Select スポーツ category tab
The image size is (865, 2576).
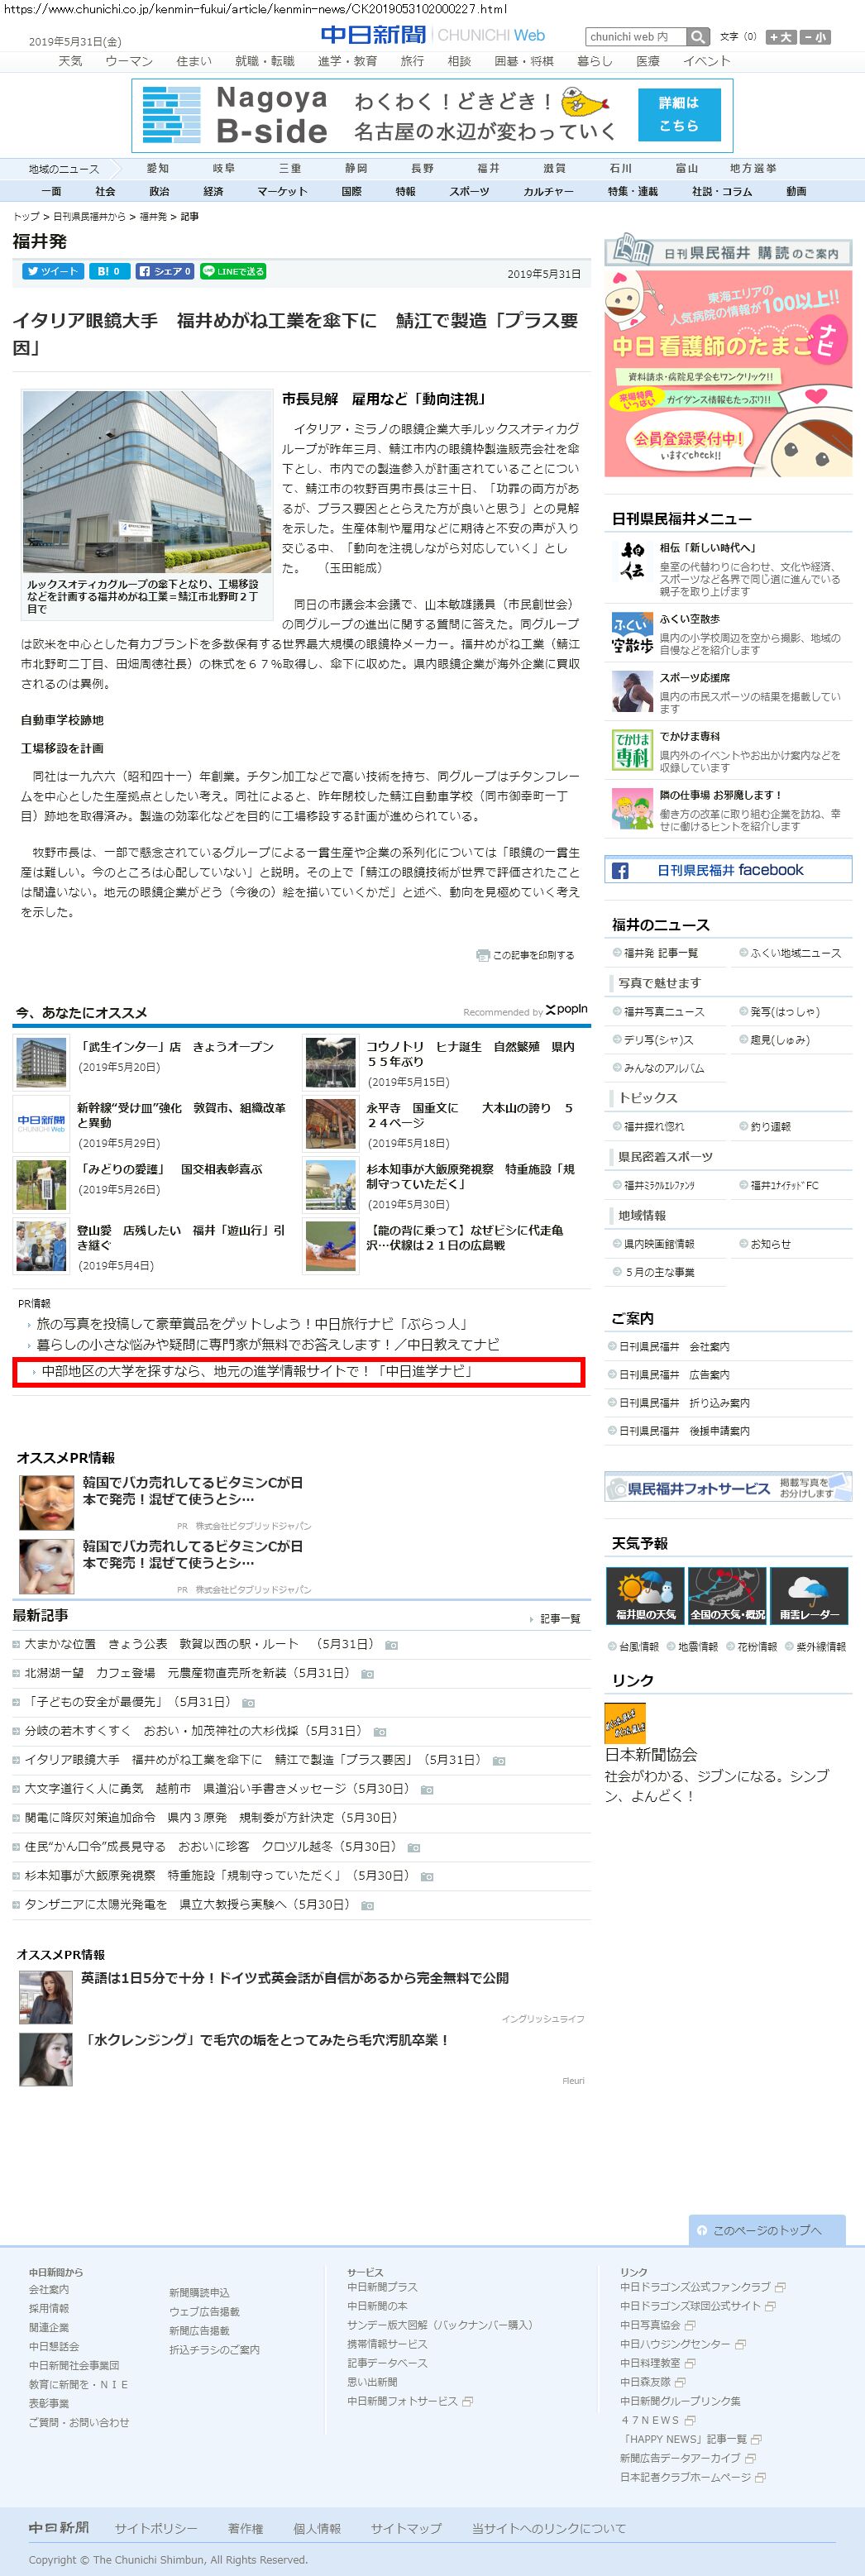[x=469, y=191]
